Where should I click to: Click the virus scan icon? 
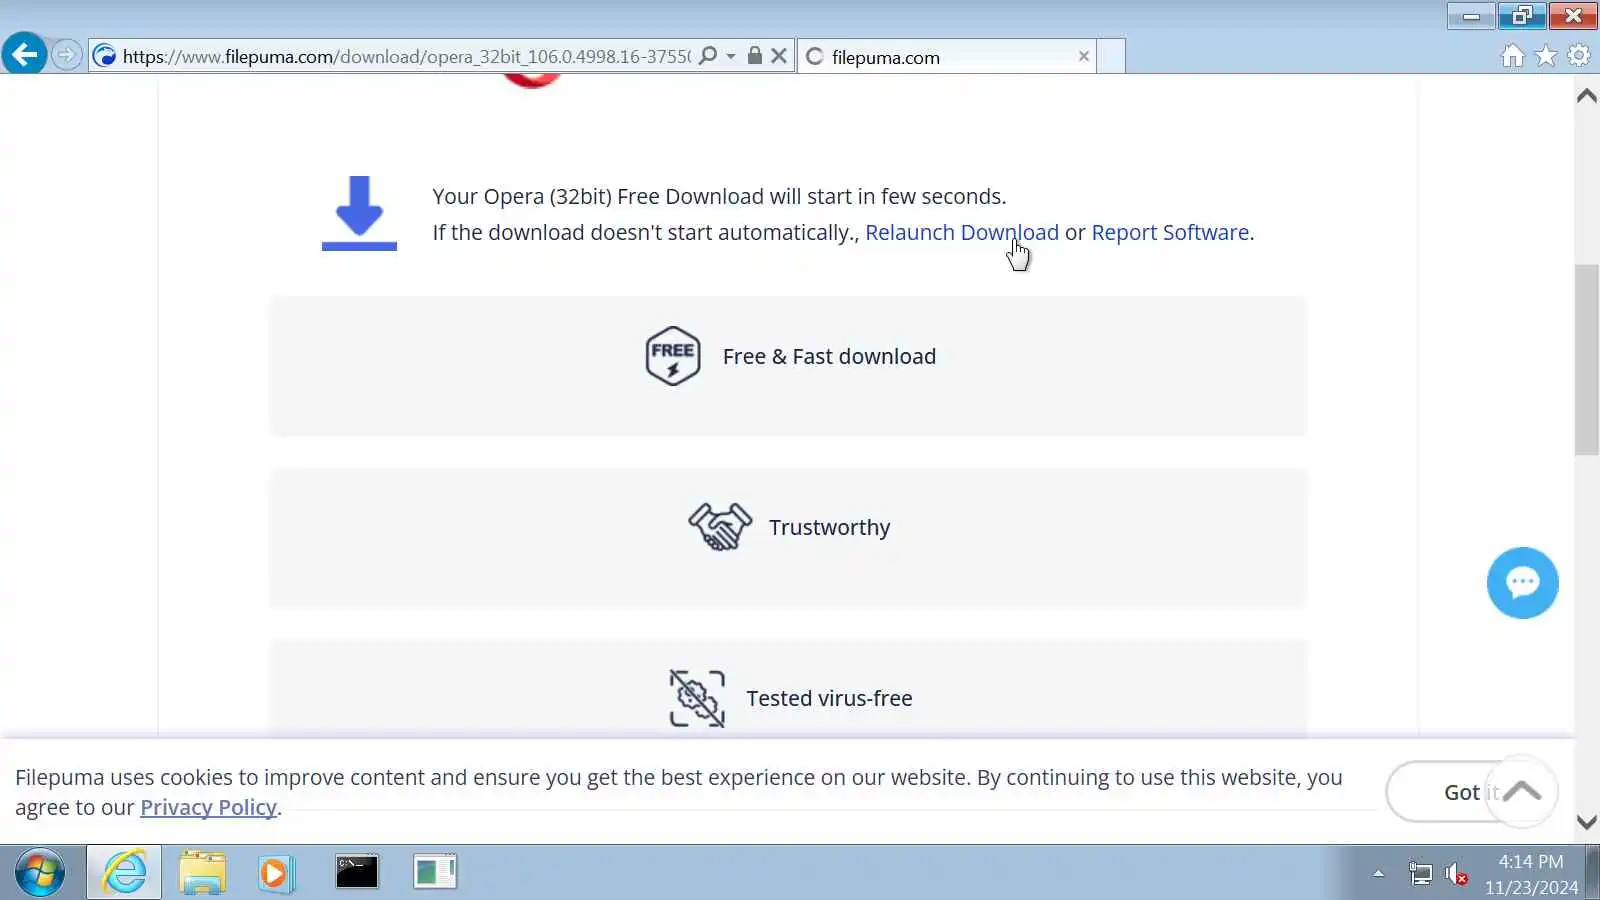(697, 698)
